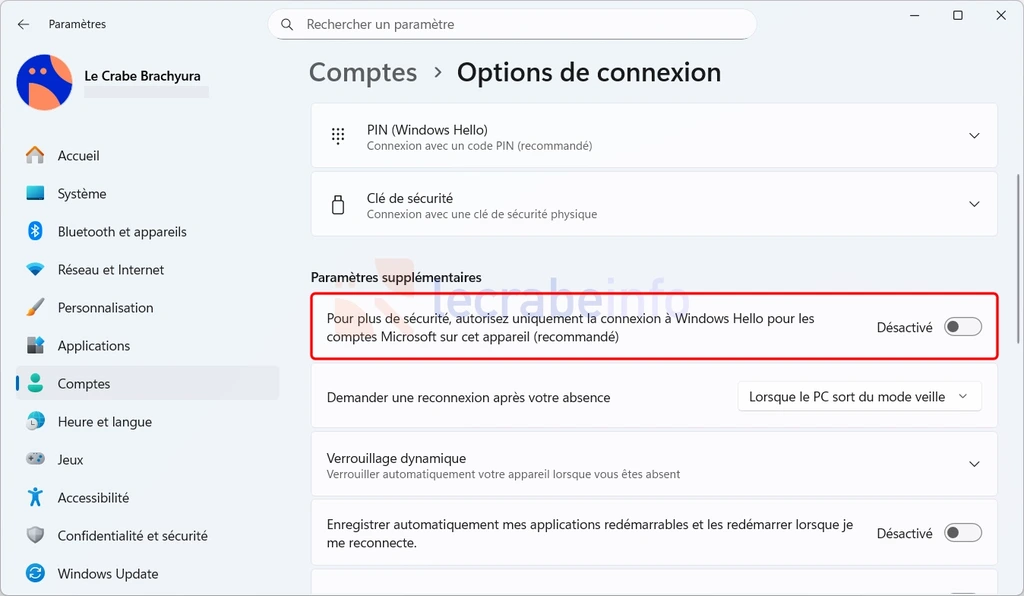Toggle auto-save restartable applications switch
This screenshot has width=1024, height=596.
coord(963,533)
